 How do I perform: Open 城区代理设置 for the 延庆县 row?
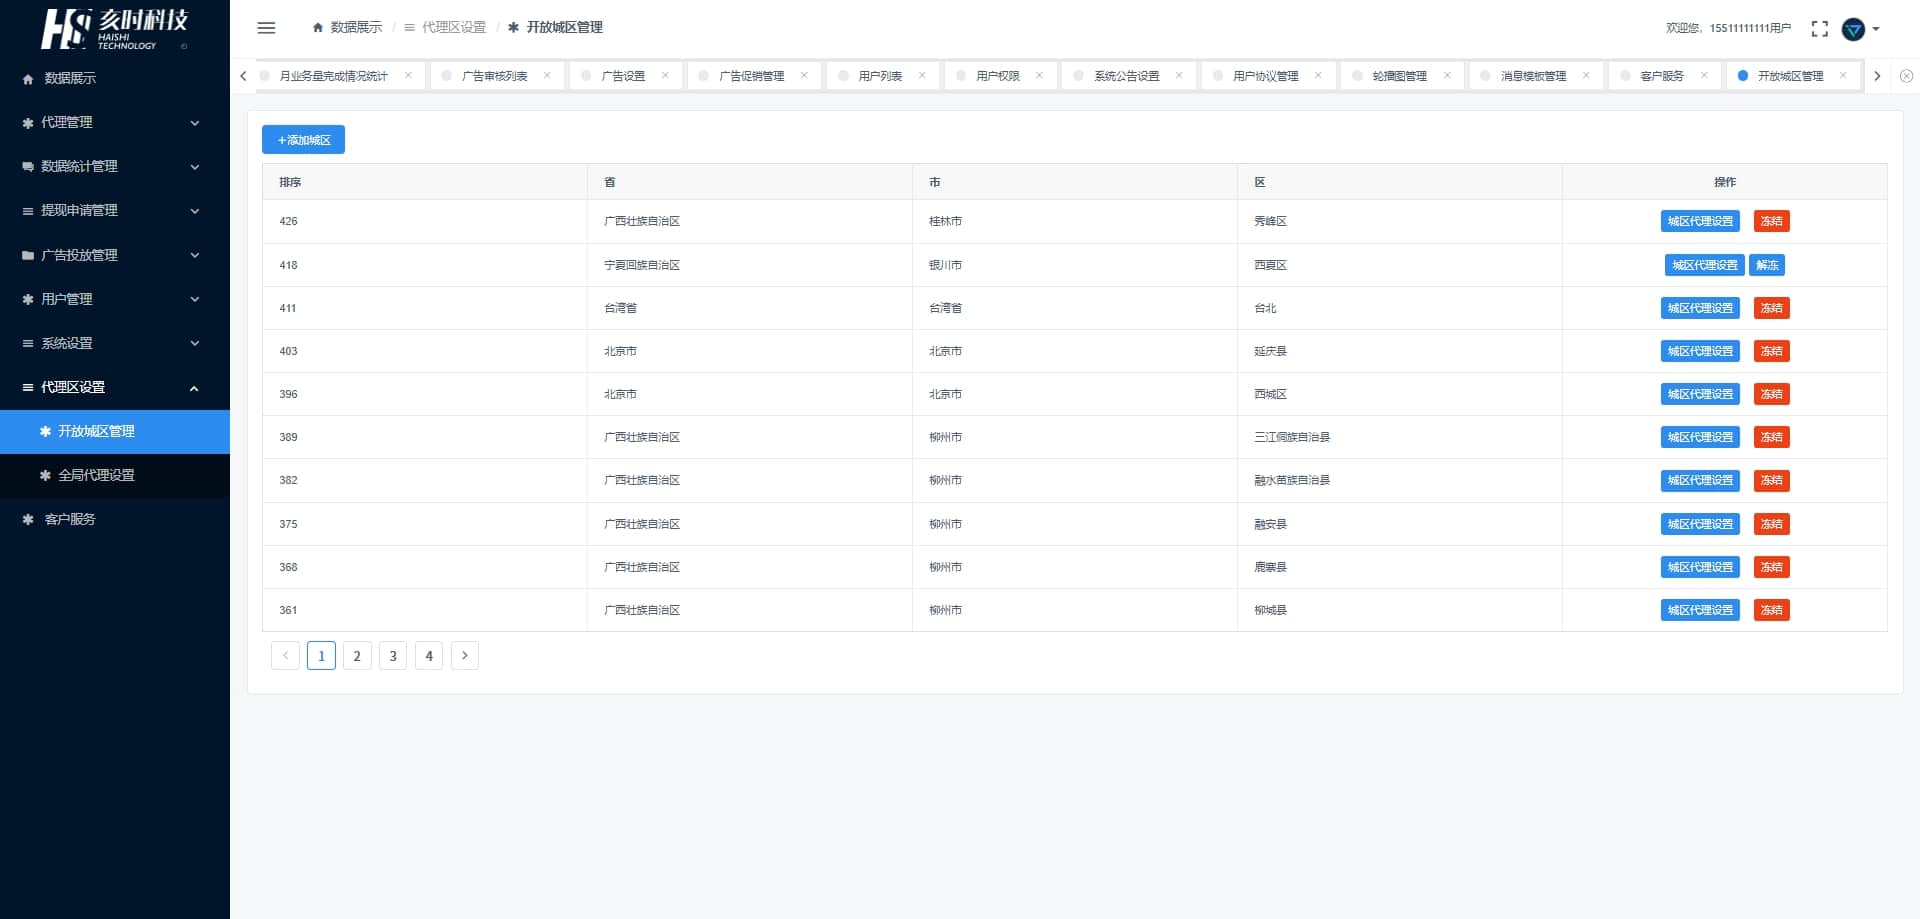[1700, 351]
